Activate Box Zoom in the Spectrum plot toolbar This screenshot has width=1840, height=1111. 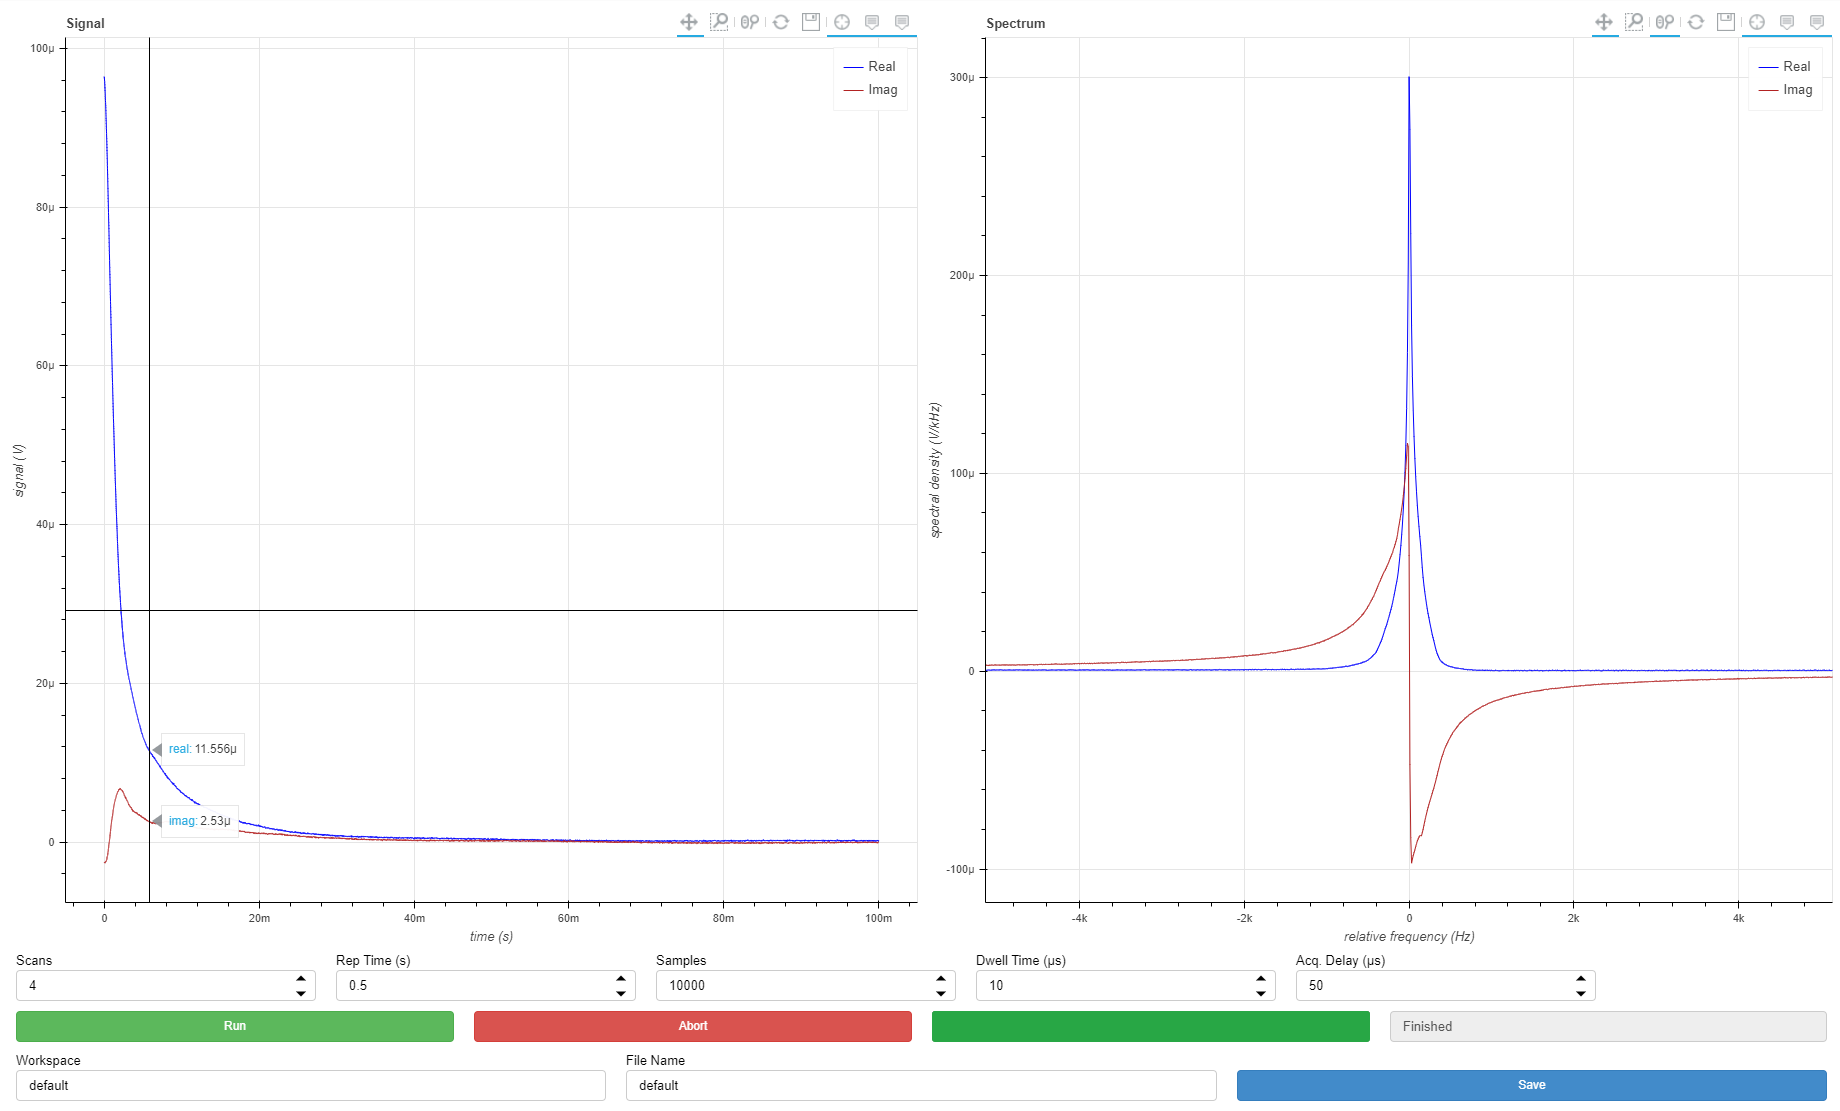(x=1634, y=22)
